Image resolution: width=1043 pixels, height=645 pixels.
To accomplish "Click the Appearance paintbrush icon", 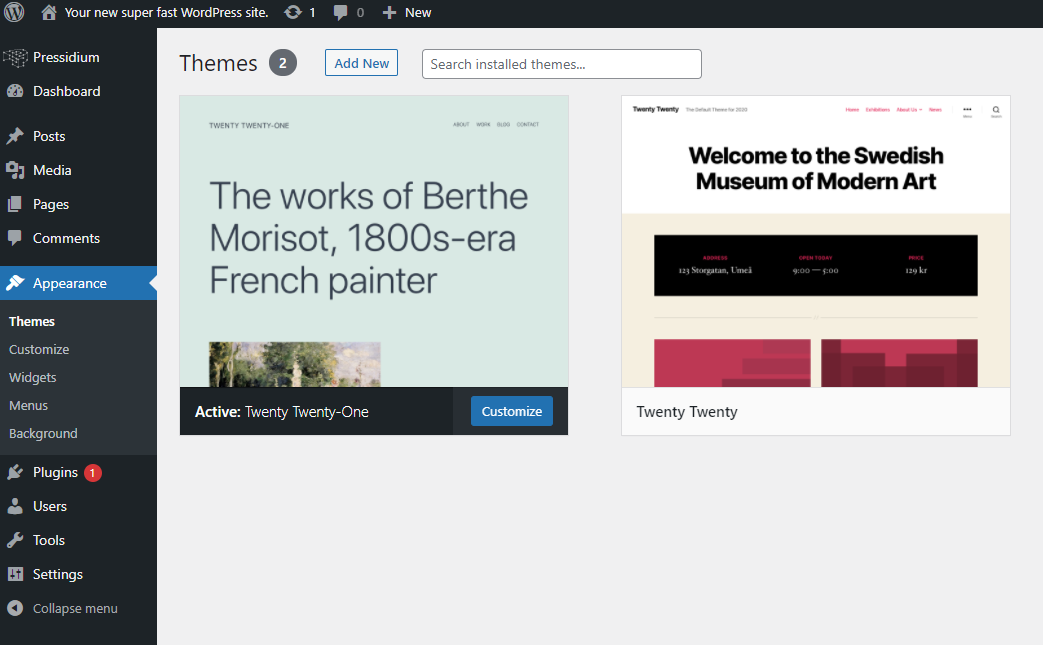I will [x=15, y=283].
